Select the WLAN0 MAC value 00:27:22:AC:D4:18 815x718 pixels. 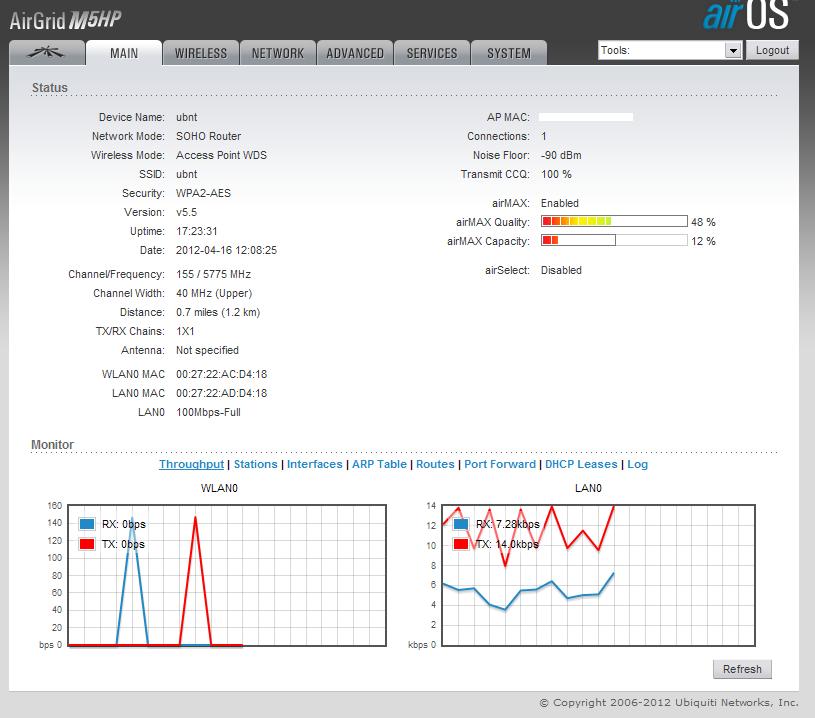coord(221,374)
